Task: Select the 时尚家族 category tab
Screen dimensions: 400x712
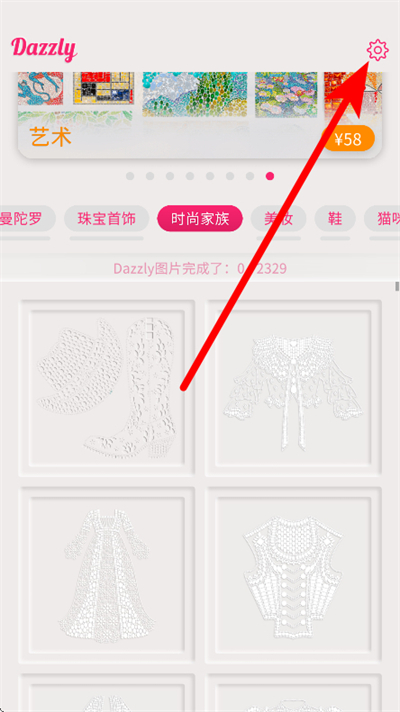Action: (200, 219)
